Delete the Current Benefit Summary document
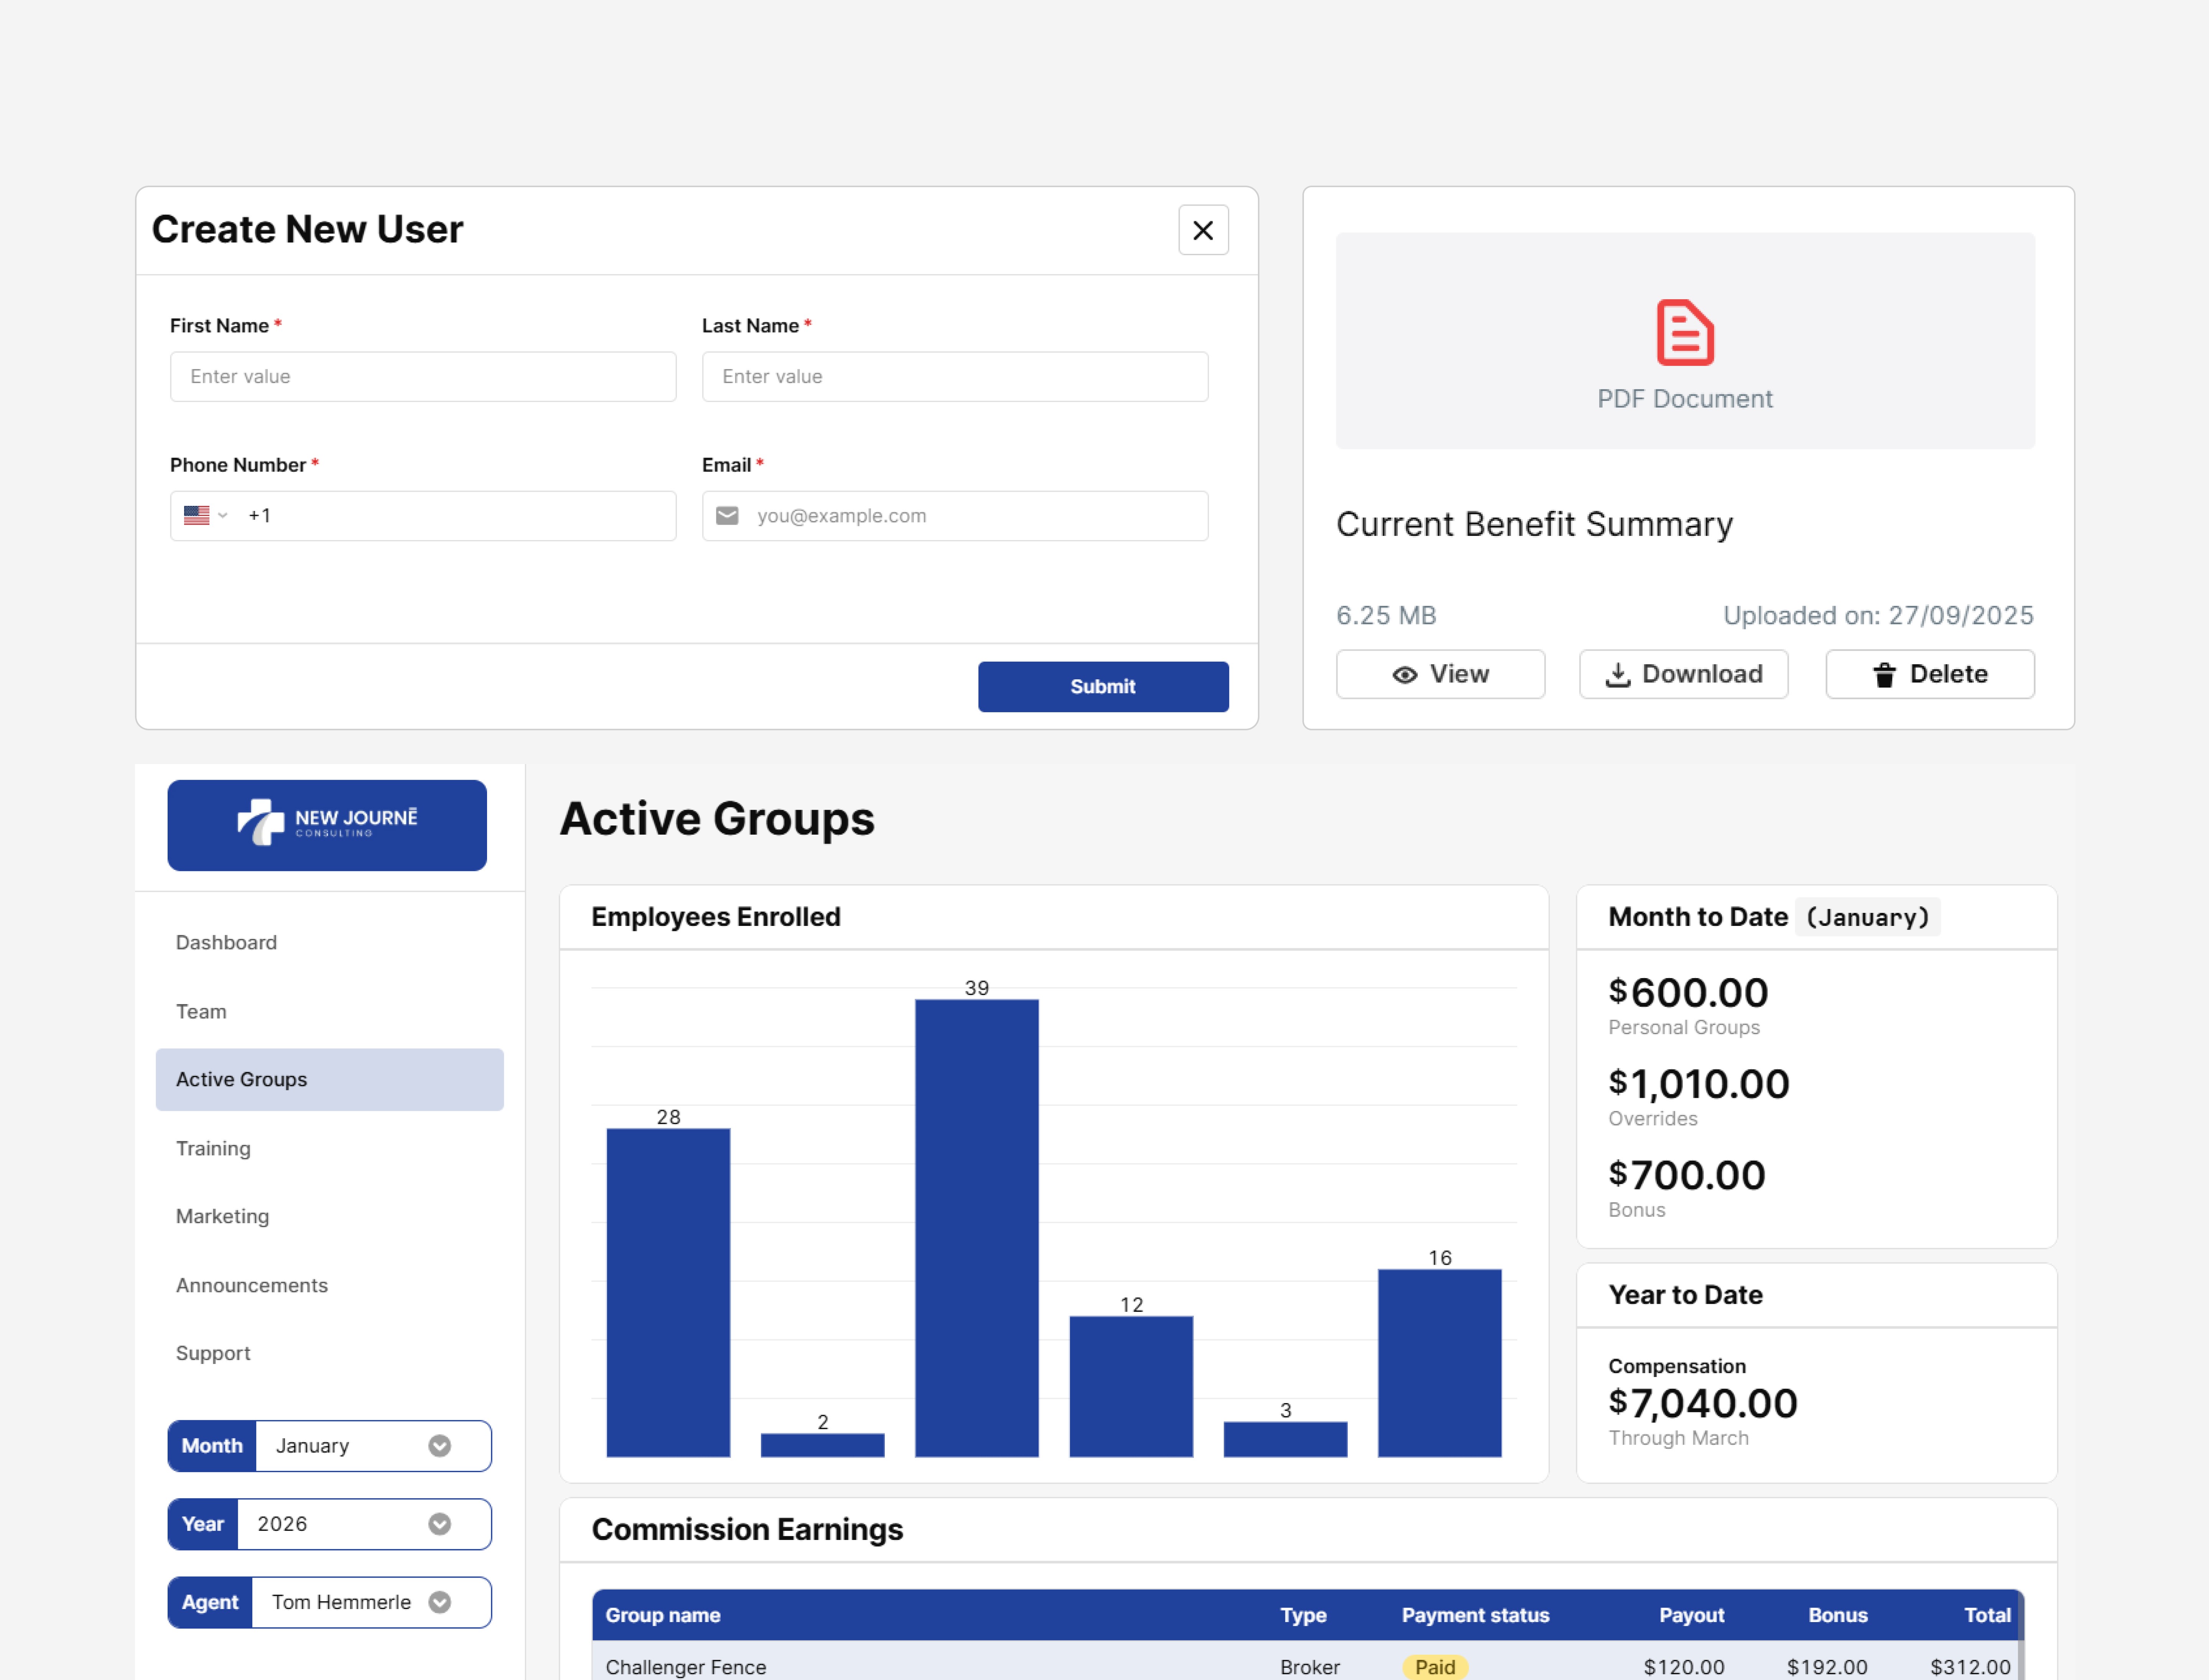The image size is (2209, 1680). click(x=1930, y=674)
